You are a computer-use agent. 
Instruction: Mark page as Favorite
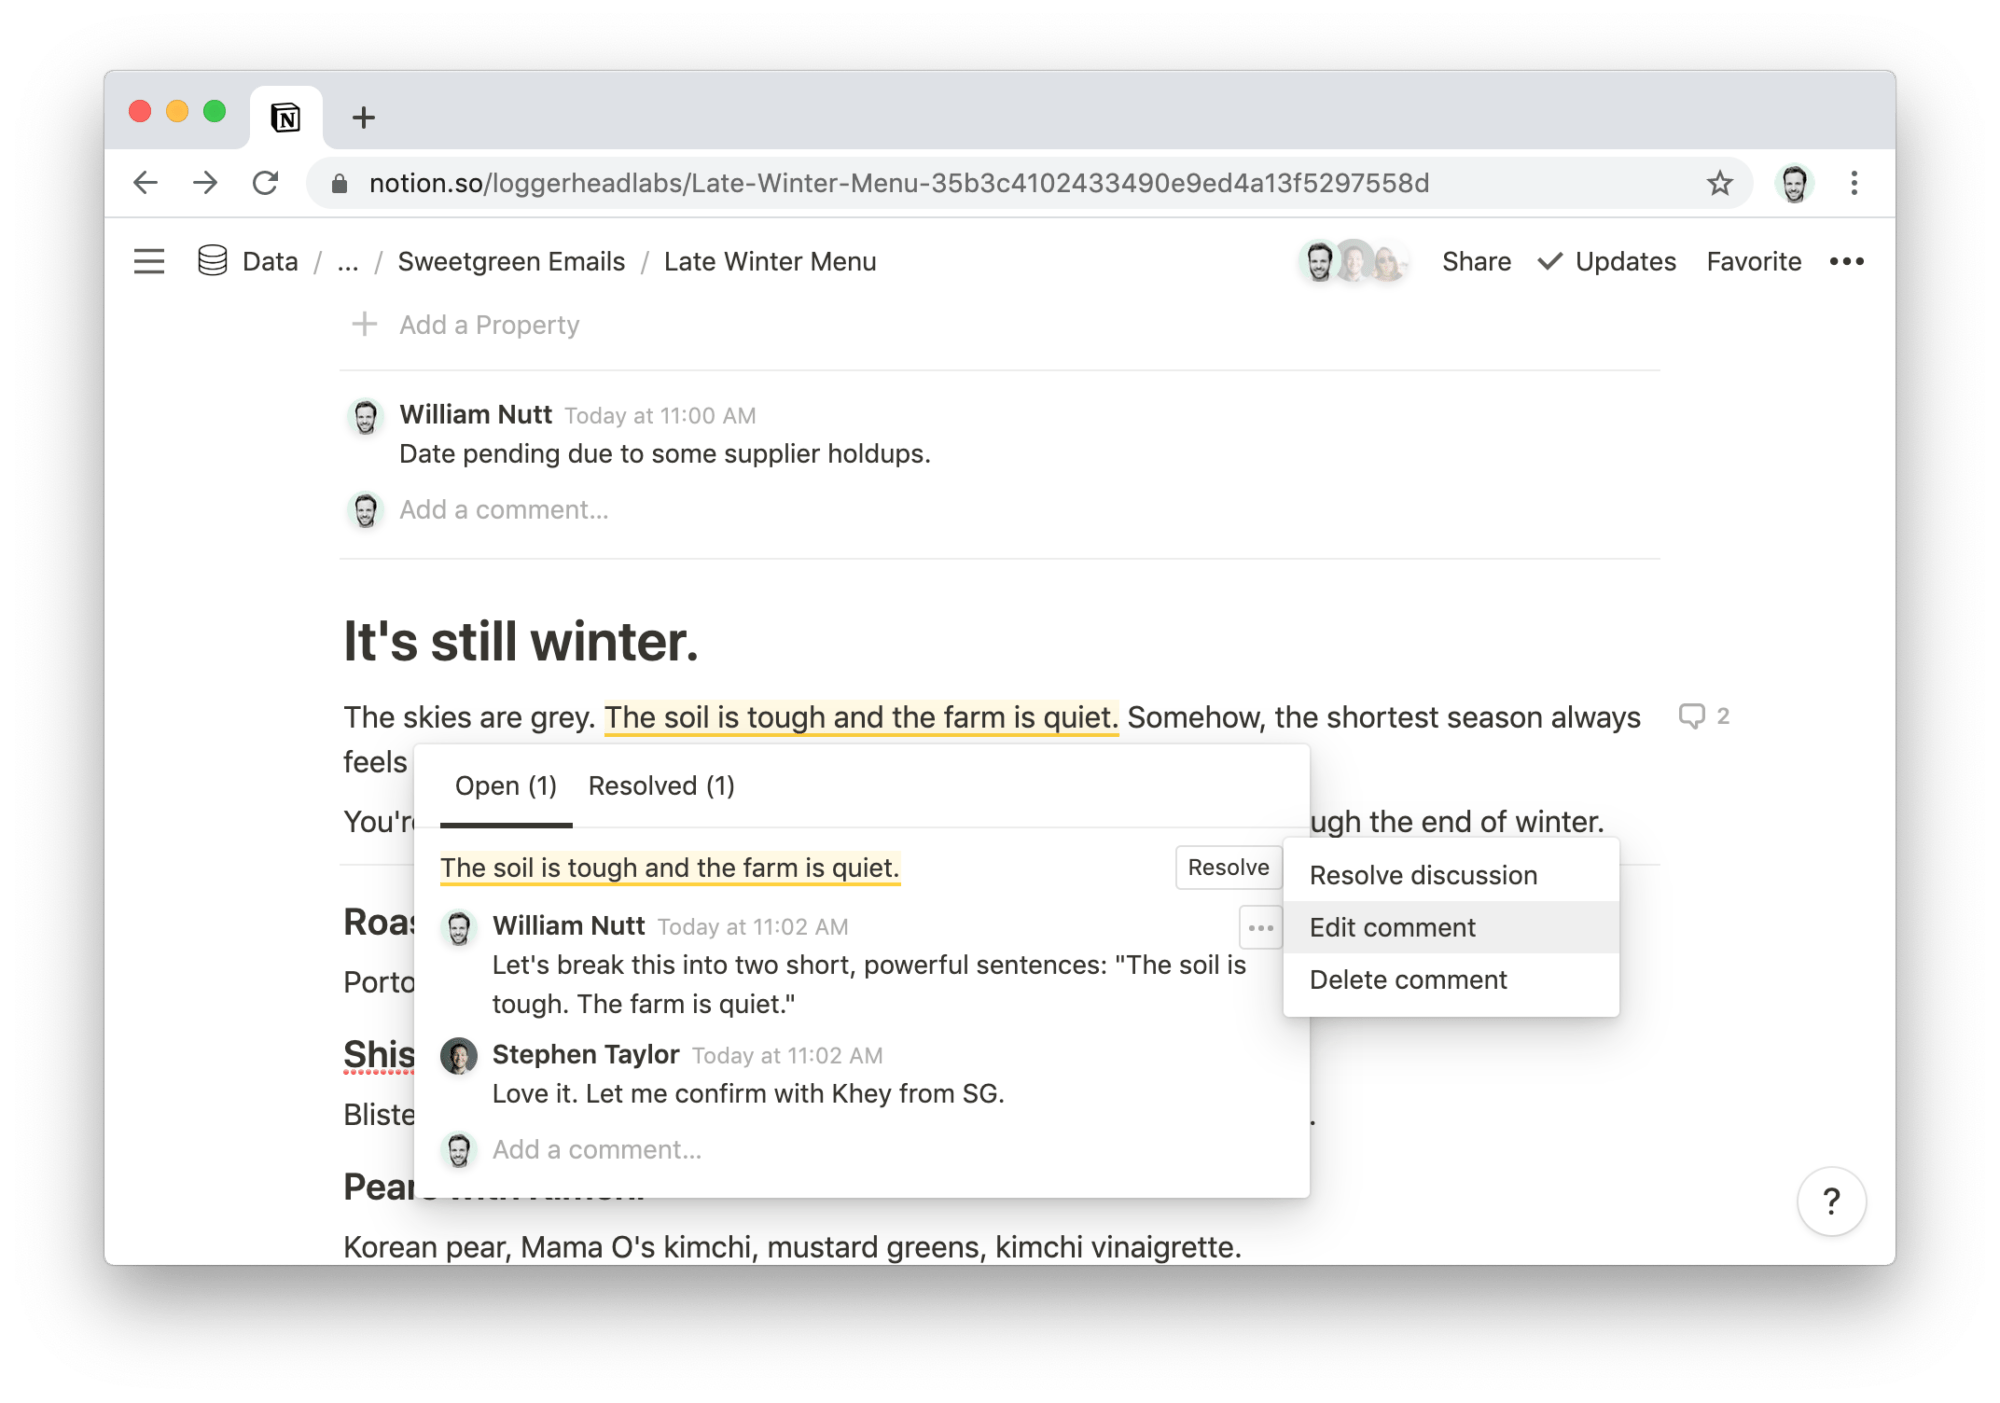tap(1753, 262)
